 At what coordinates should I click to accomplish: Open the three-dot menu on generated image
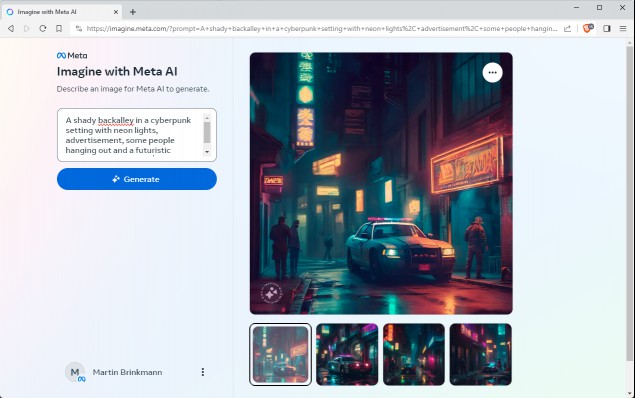click(492, 72)
